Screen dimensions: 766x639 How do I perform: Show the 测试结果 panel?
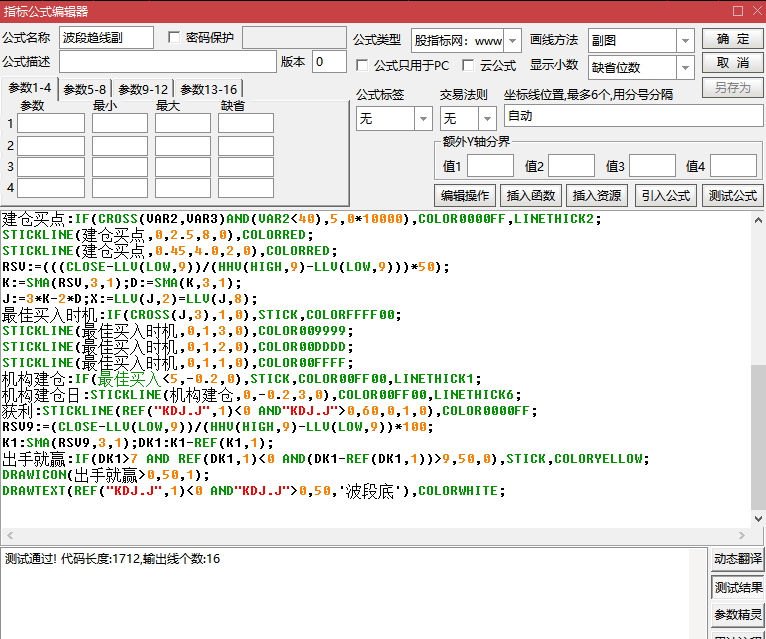[738, 587]
